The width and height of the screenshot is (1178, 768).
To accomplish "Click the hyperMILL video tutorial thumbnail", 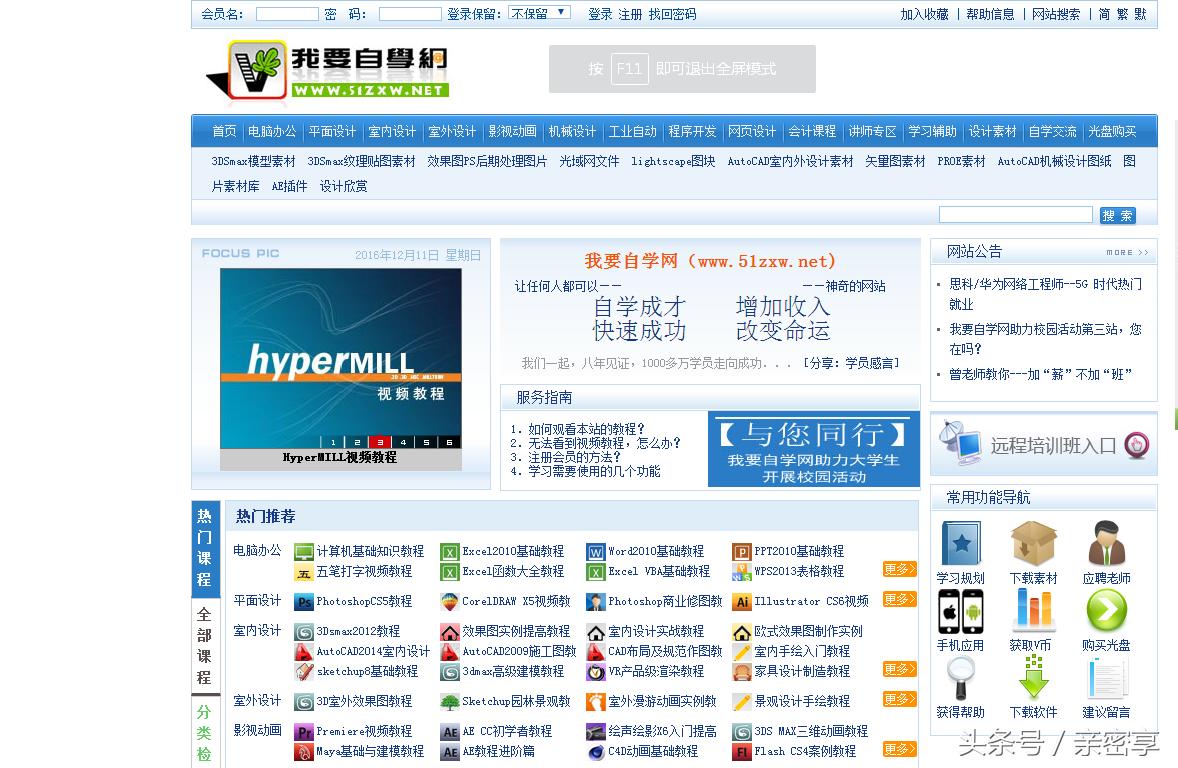I will point(340,358).
